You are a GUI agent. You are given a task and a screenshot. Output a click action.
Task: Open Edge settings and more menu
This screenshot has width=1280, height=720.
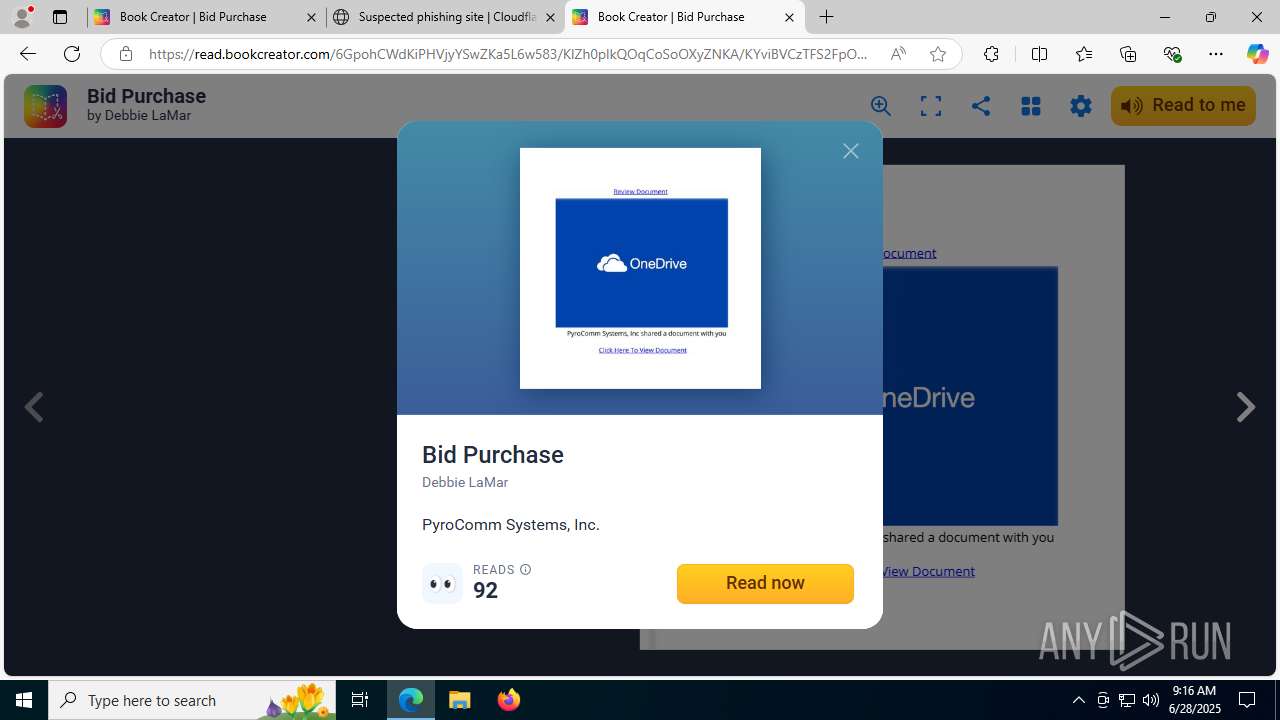point(1216,54)
